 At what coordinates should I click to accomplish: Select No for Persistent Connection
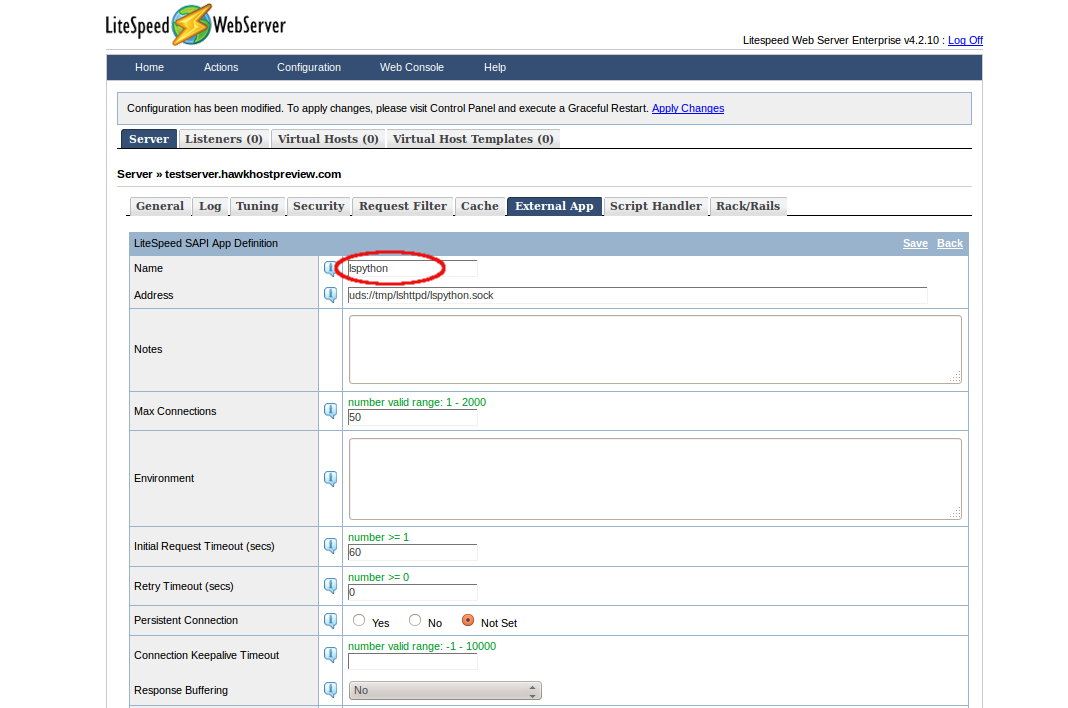coord(415,620)
